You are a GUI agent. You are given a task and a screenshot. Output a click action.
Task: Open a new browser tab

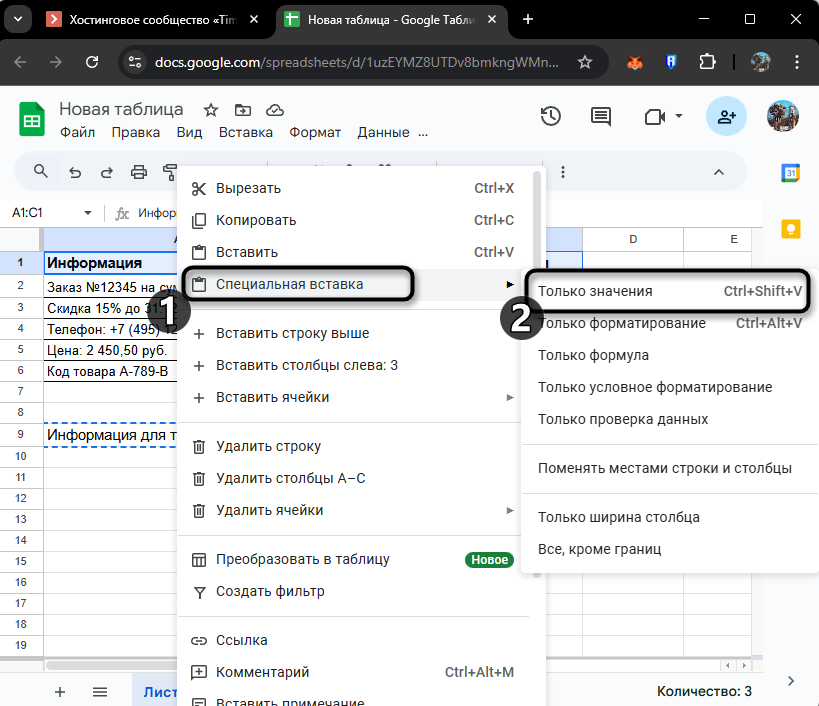528,19
